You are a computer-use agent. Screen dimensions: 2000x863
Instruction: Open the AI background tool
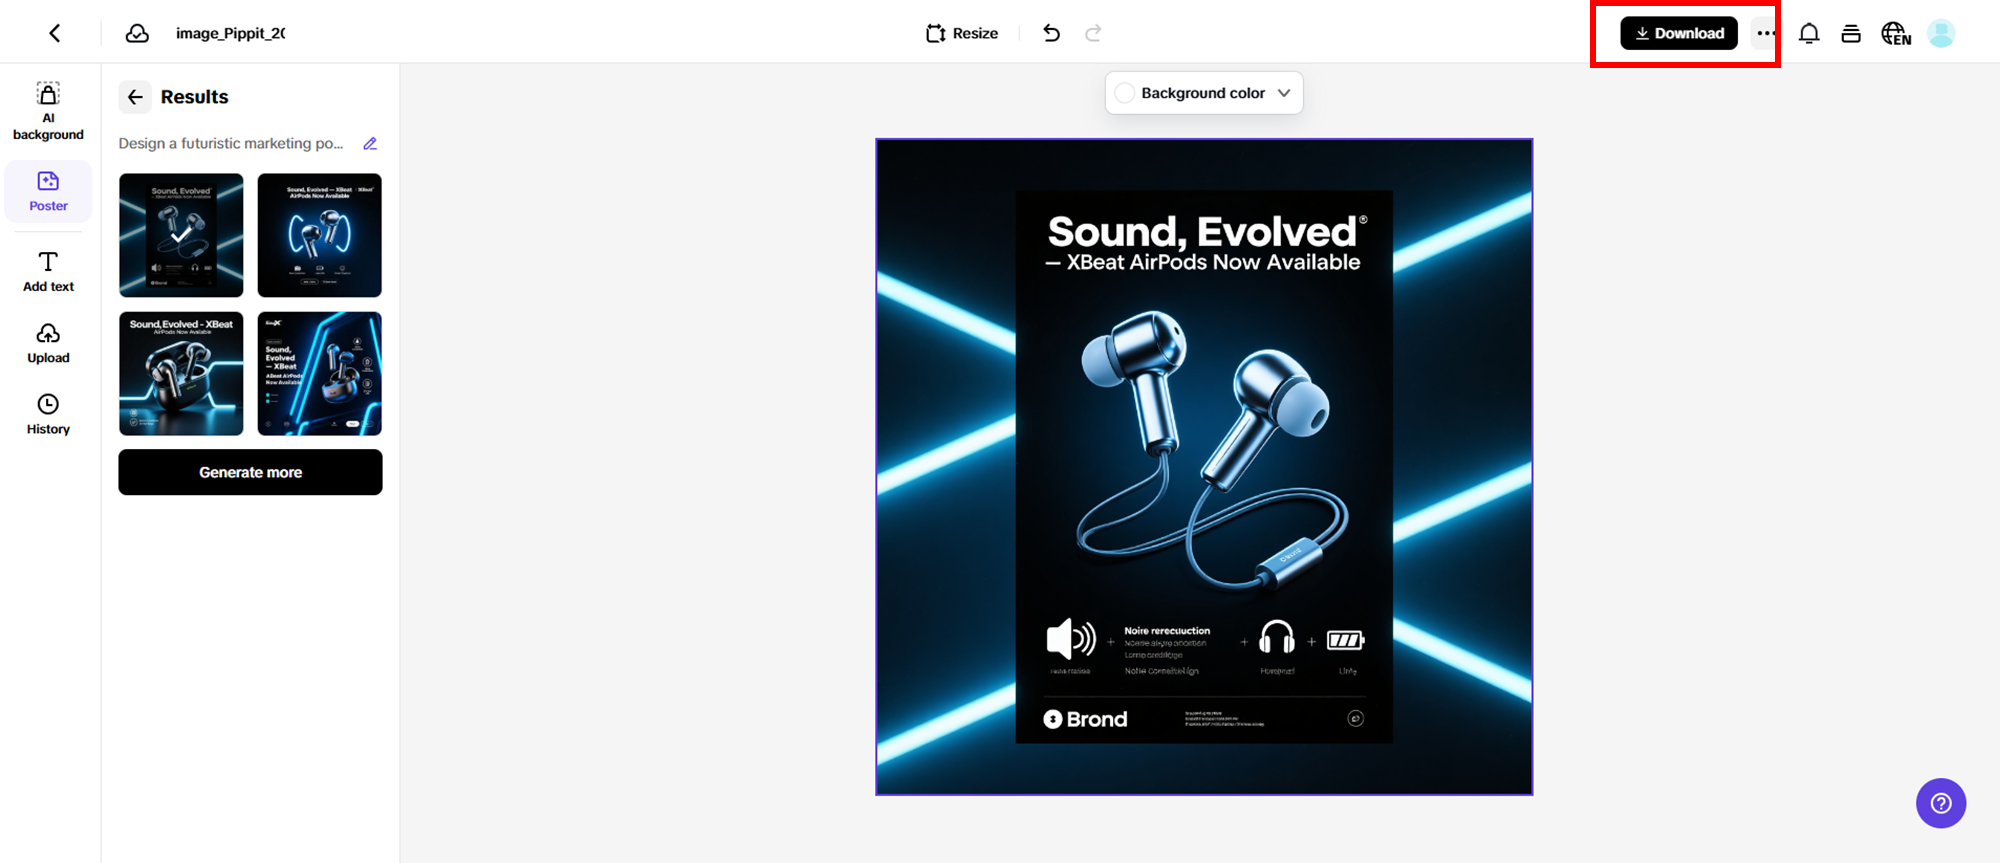tap(48, 111)
